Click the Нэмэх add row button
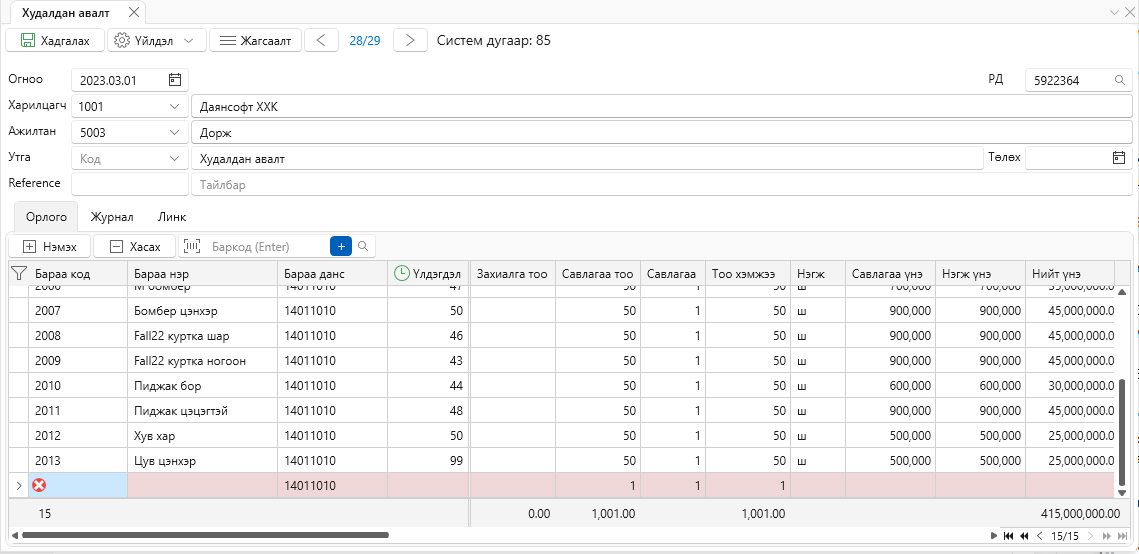This screenshot has height=554, width=1139. click(49, 247)
